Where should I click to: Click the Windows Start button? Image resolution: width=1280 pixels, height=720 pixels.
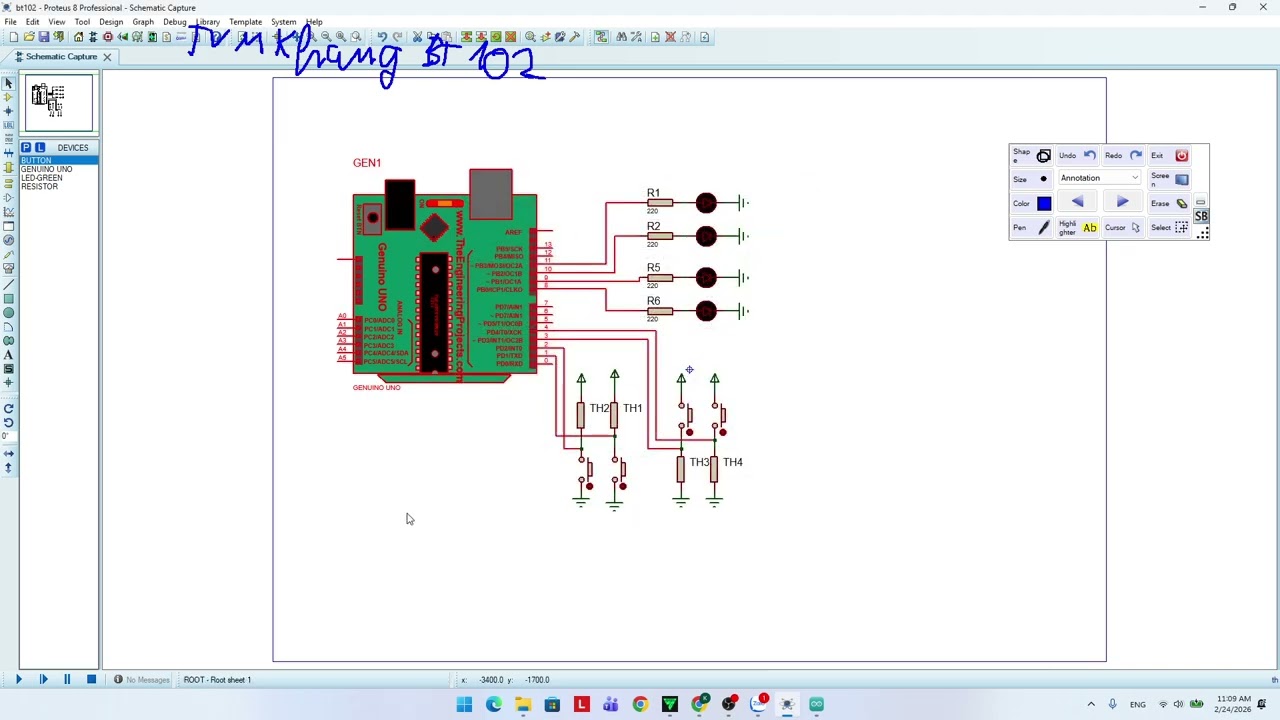(x=464, y=705)
